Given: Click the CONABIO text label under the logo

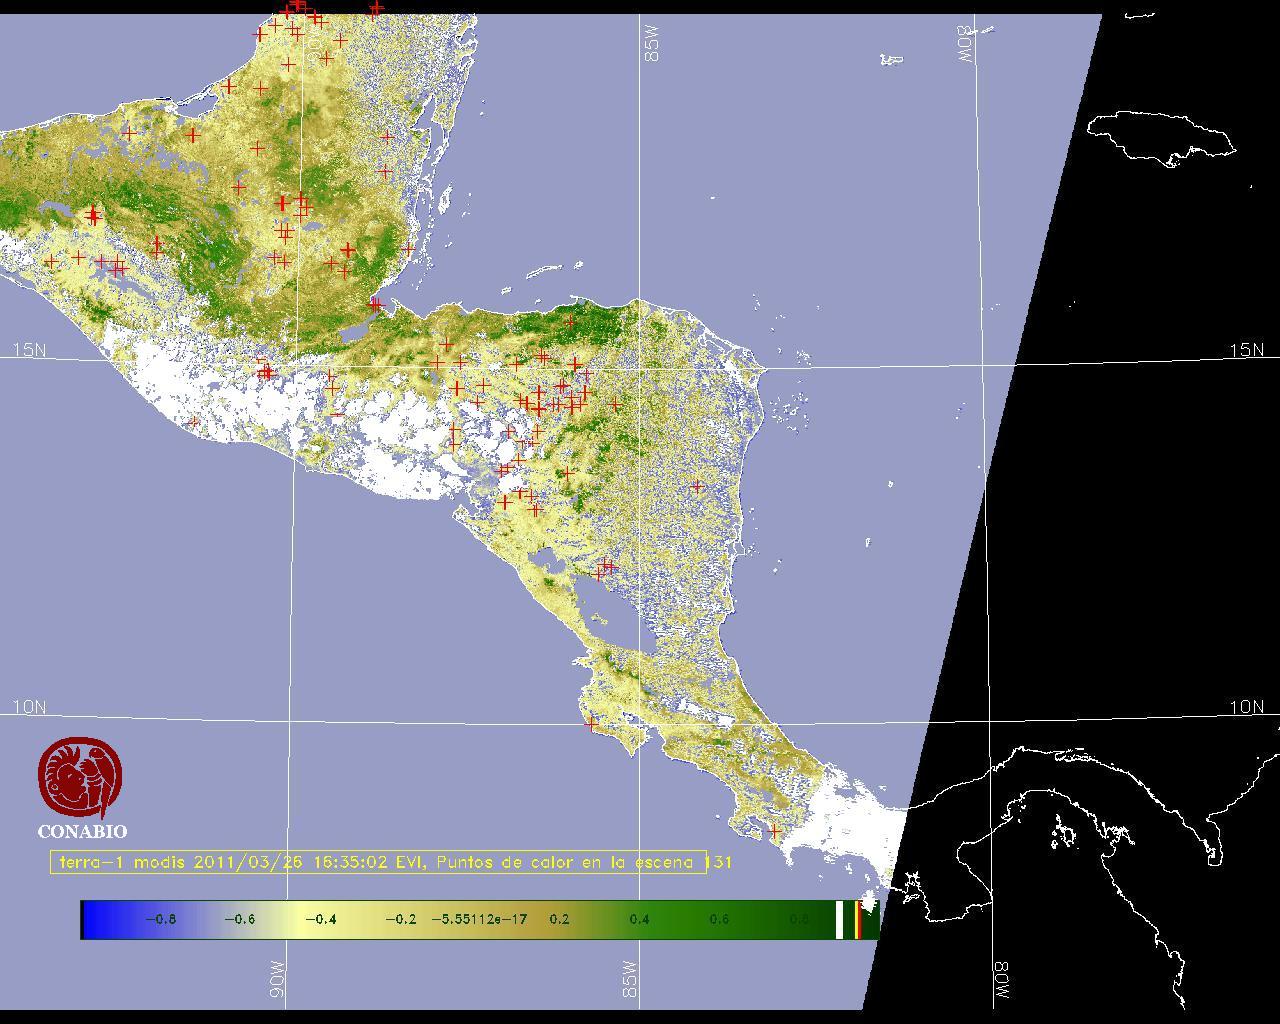Looking at the screenshot, I should point(82,832).
